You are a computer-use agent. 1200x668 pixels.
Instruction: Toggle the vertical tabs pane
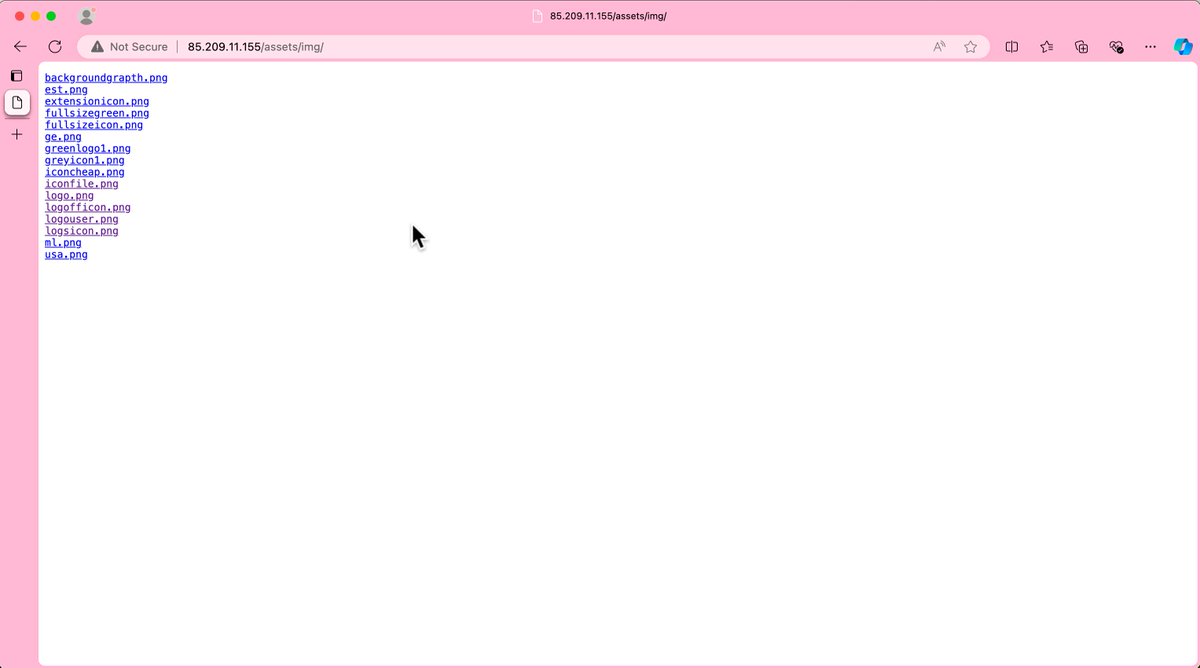click(17, 76)
